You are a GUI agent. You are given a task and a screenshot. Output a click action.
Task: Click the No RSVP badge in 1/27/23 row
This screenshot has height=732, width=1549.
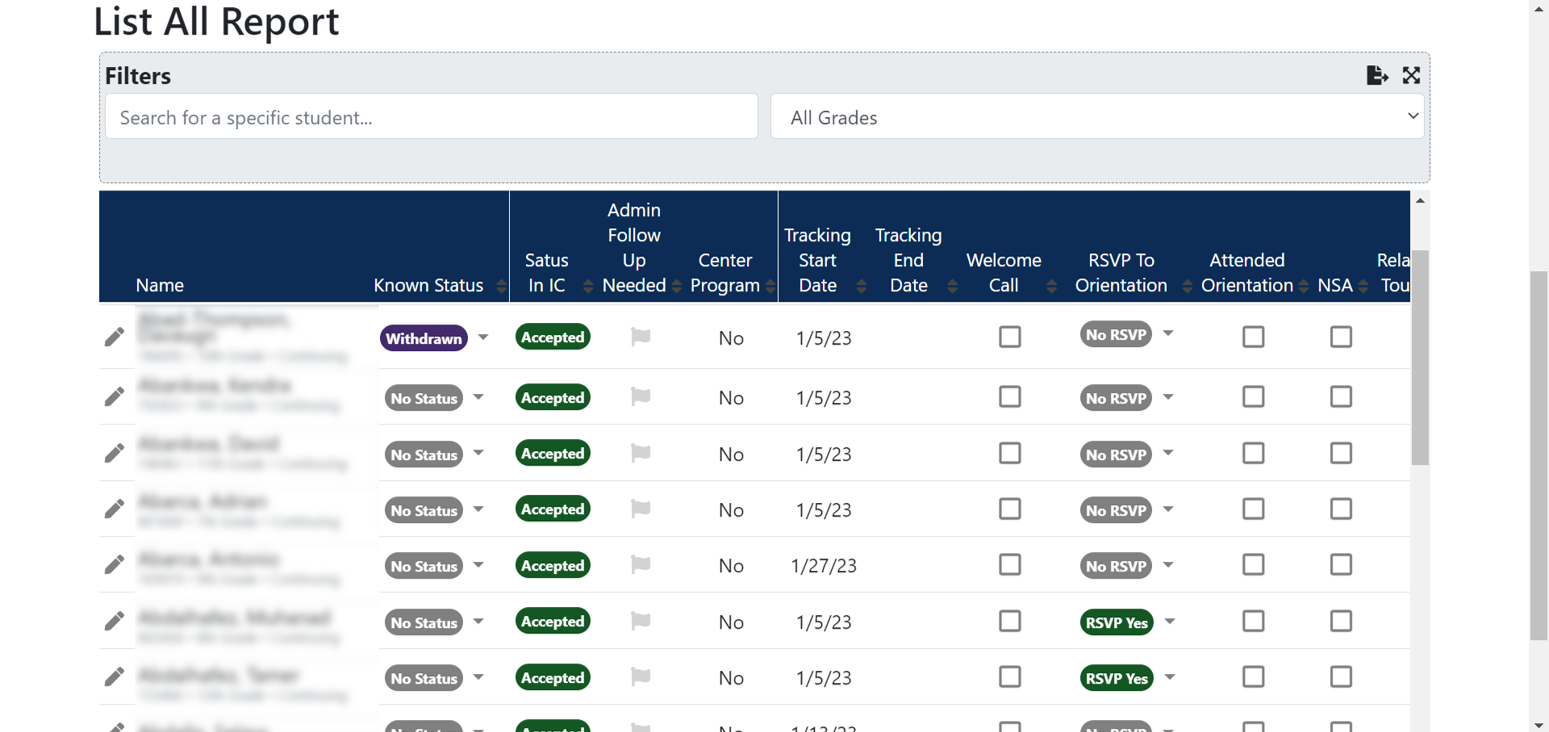coord(1116,566)
